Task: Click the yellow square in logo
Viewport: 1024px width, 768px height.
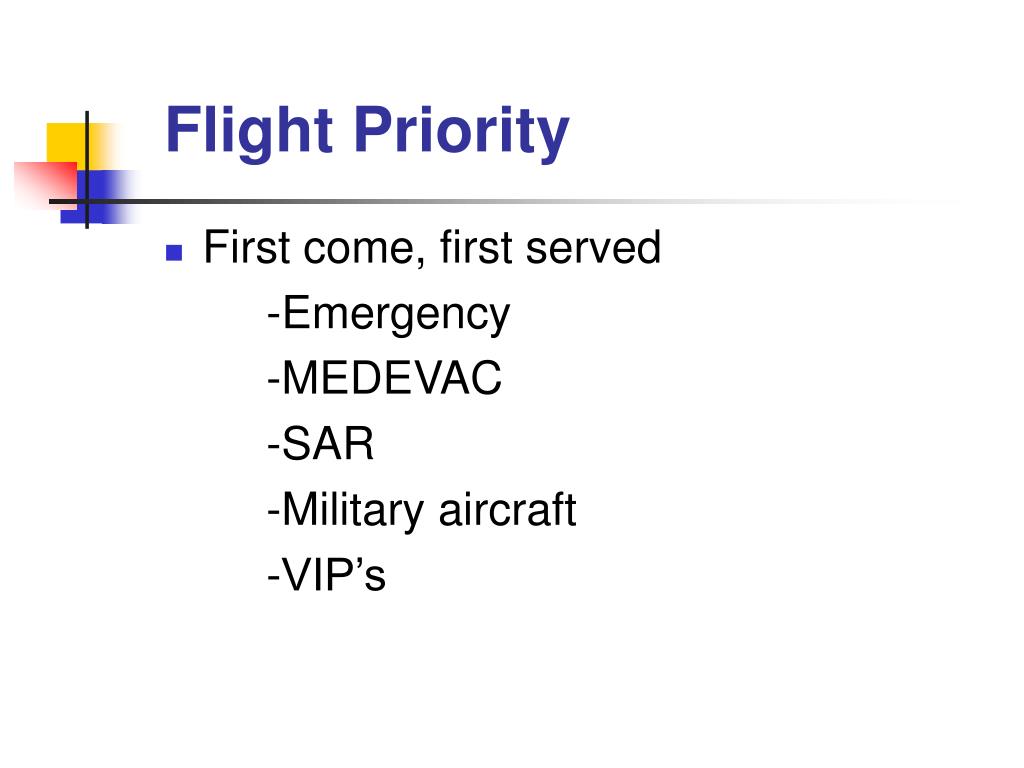Action: point(71,145)
